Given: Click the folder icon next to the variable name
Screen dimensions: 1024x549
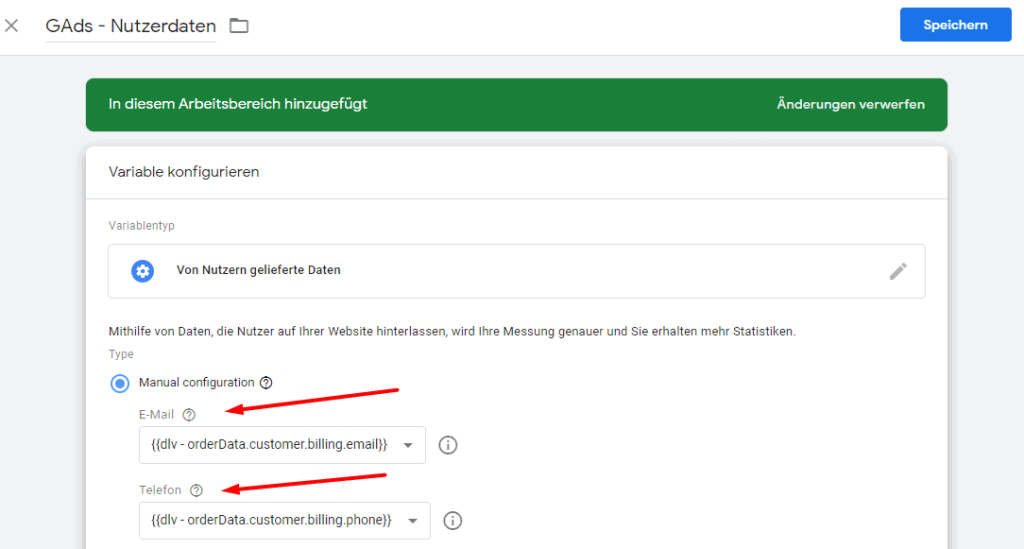Looking at the screenshot, I should pos(239,25).
